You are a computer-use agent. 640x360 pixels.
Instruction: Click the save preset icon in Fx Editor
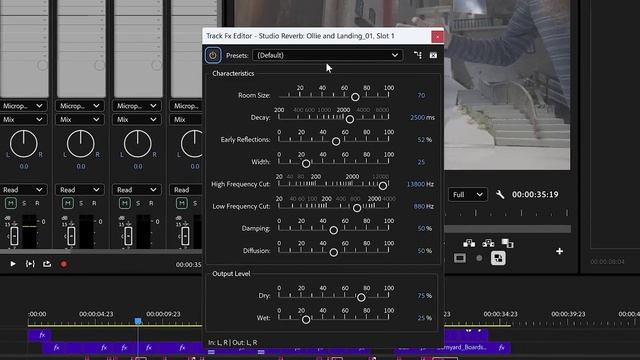coord(418,55)
